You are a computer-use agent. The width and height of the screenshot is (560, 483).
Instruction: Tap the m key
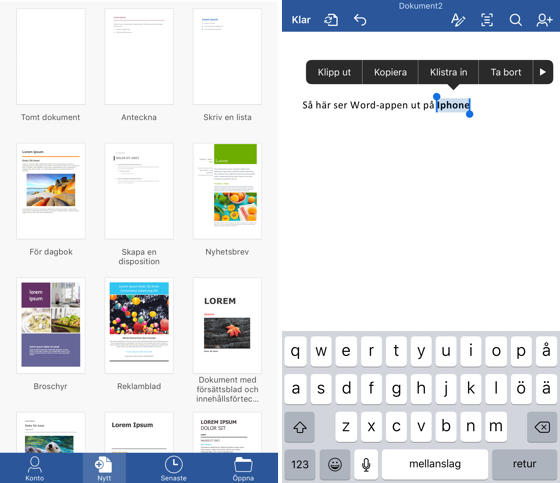[496, 427]
